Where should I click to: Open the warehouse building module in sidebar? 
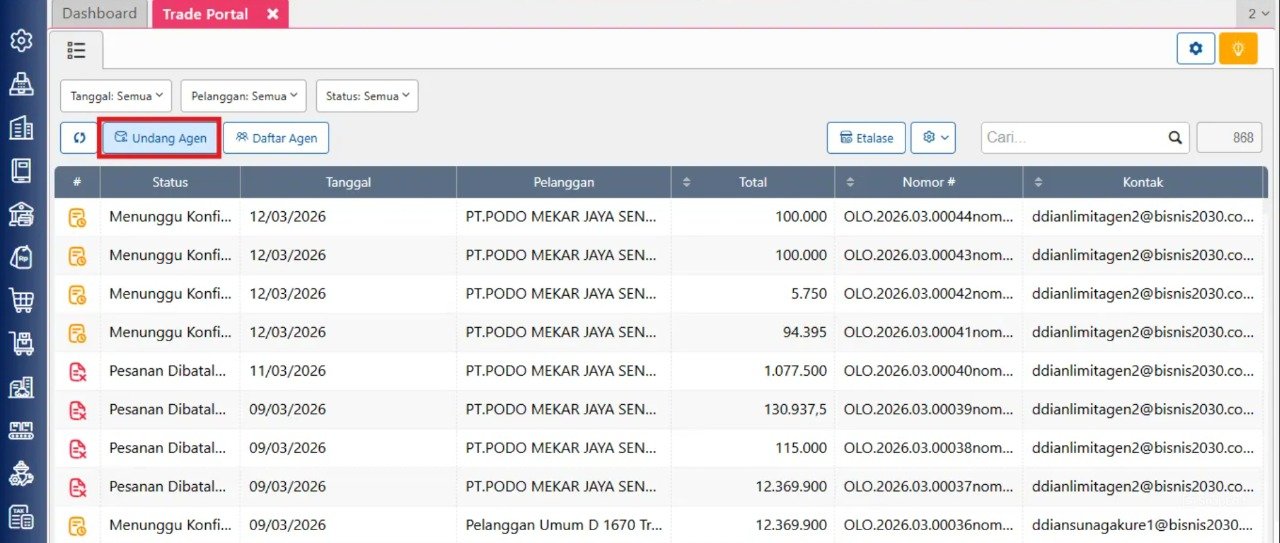[x=21, y=387]
